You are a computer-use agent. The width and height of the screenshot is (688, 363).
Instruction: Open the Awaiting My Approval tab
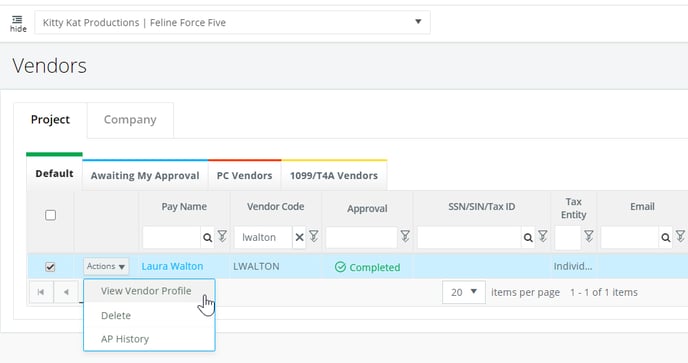(x=145, y=176)
